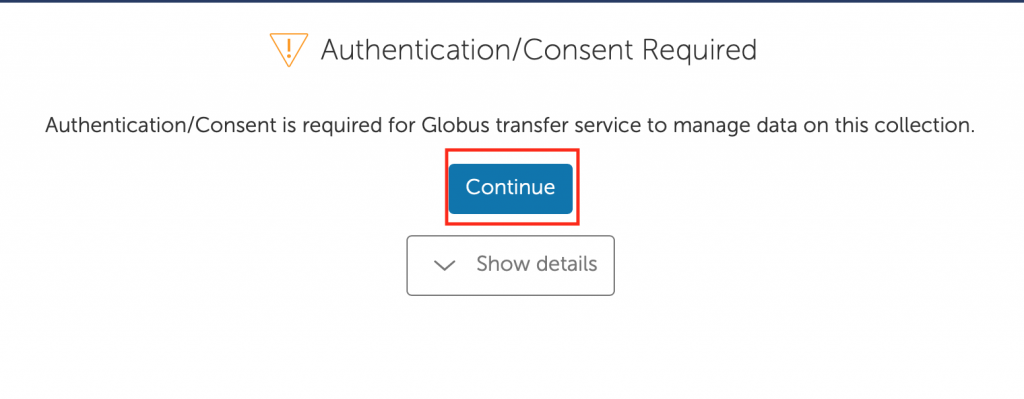
Task: Reveal consent details with Show details
Action: (x=511, y=265)
